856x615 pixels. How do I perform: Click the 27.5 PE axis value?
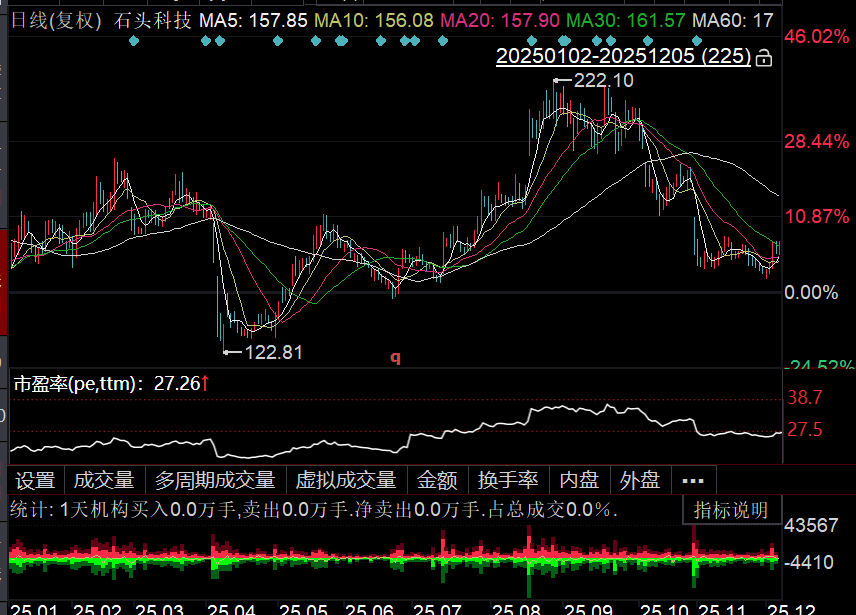click(805, 429)
